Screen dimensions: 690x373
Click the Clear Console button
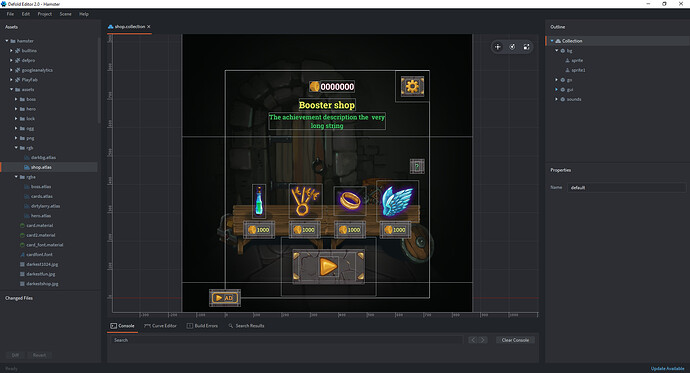tap(515, 340)
